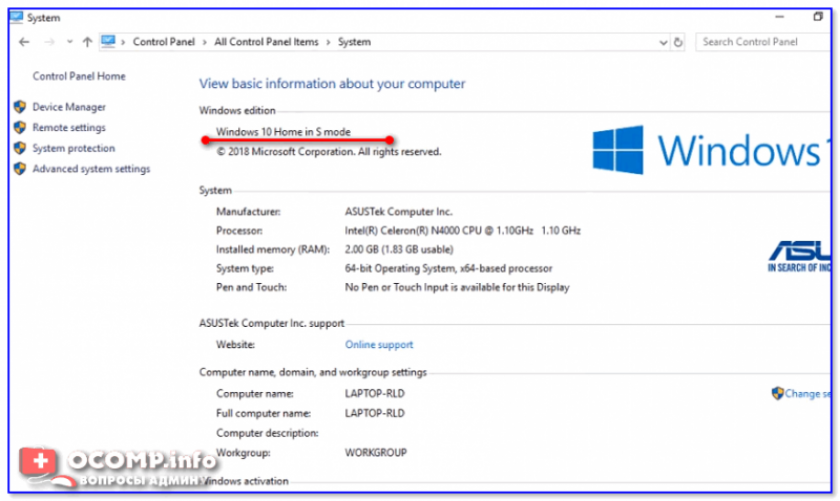
Task: Click the computer icon in address bar
Action: click(x=108, y=41)
